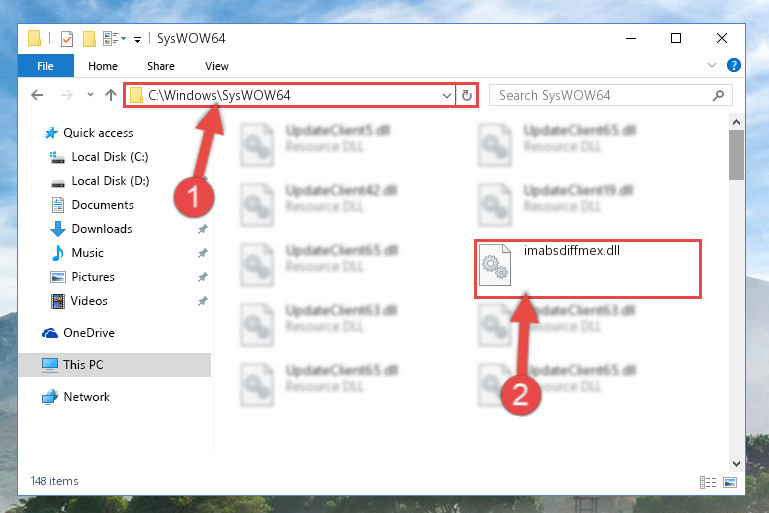Open Explorer help question mark
769x513 pixels.
click(734, 65)
